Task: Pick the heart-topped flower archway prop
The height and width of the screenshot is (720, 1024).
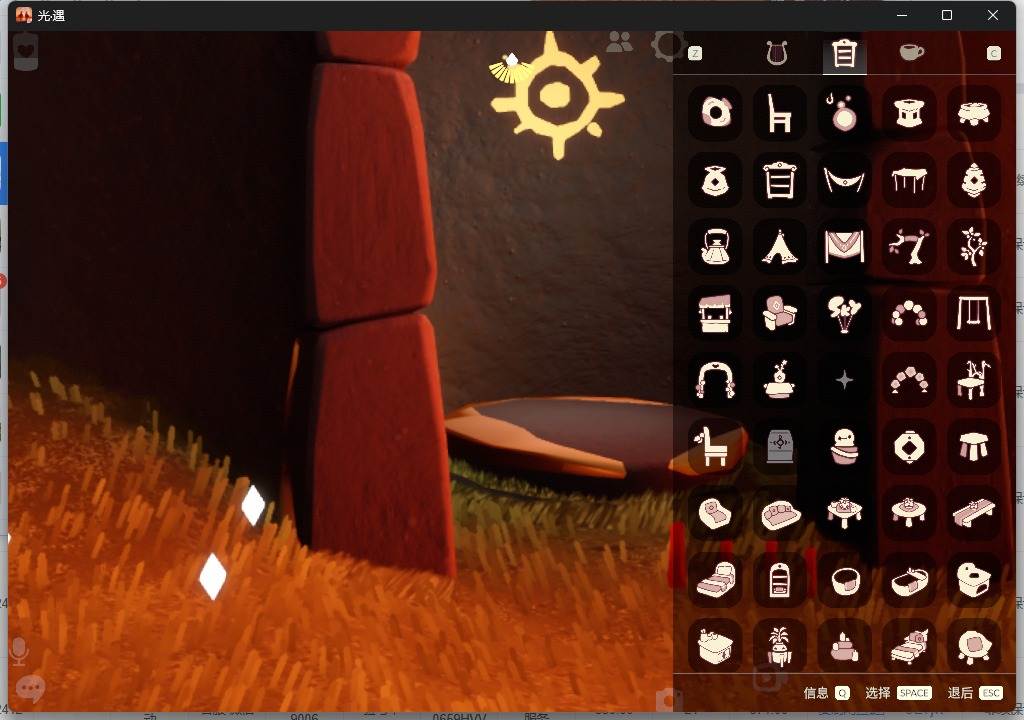Action: [x=715, y=380]
